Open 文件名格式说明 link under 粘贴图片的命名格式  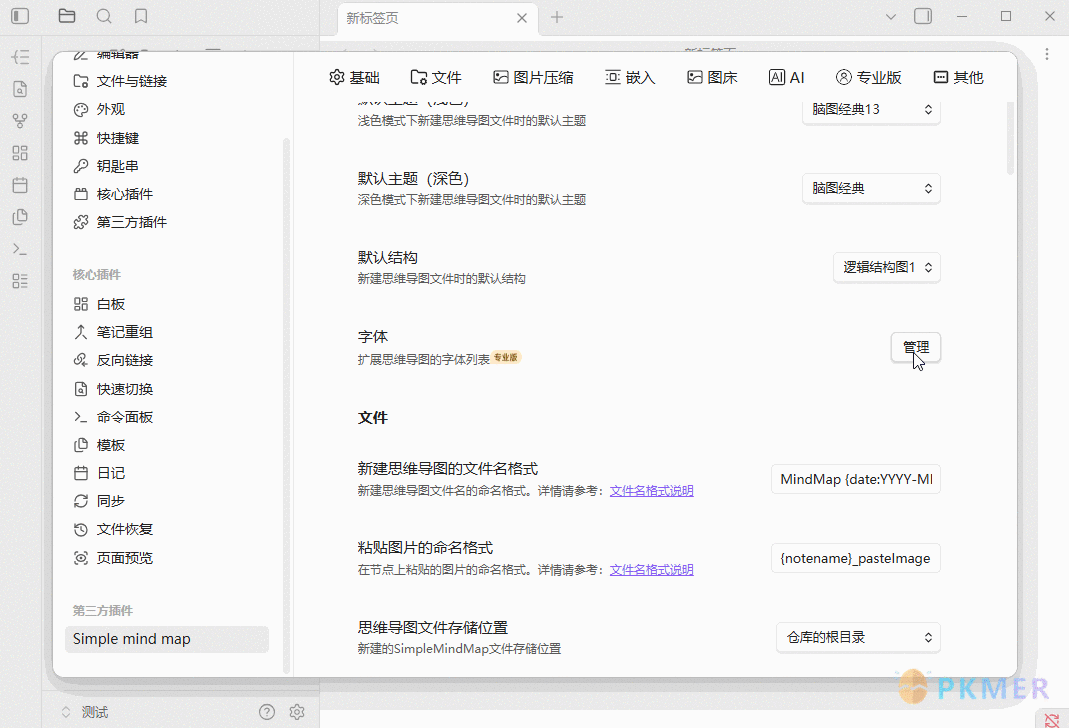tap(651, 570)
